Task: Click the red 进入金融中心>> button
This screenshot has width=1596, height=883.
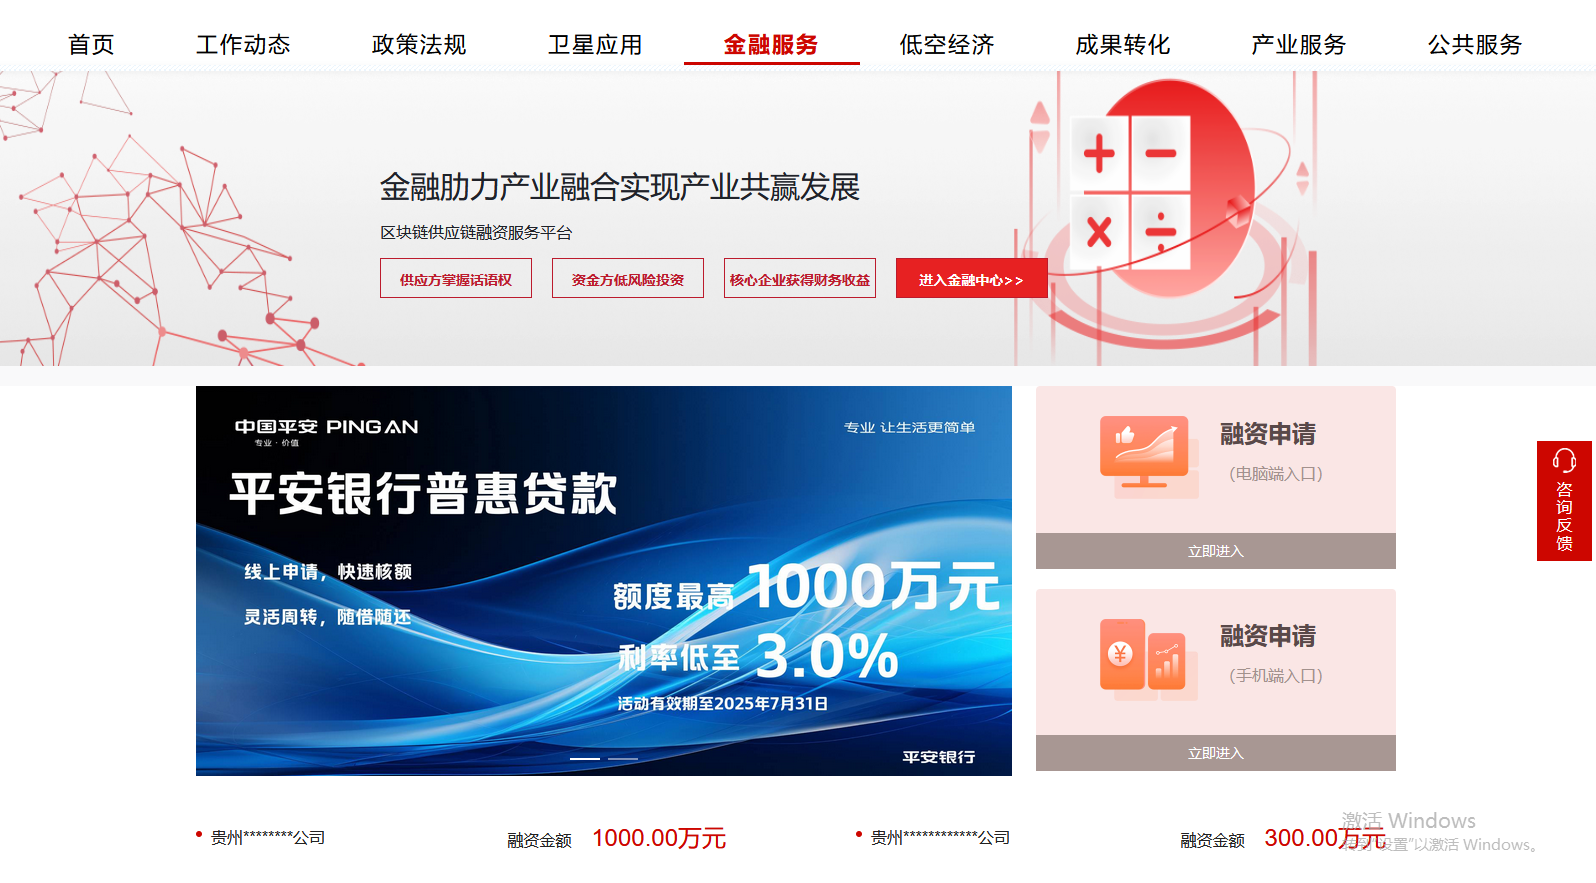Action: [972, 279]
